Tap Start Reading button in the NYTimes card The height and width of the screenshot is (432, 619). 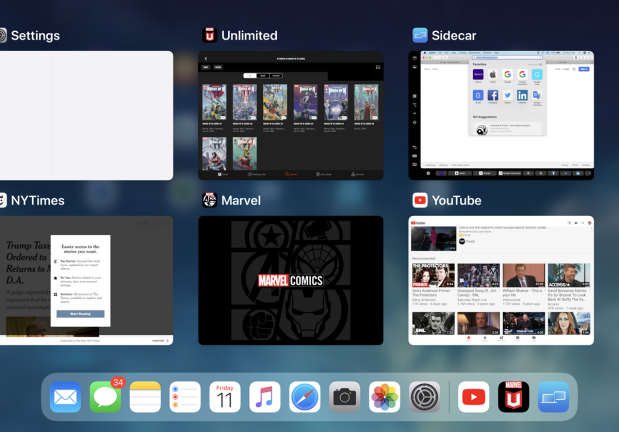[x=81, y=314]
